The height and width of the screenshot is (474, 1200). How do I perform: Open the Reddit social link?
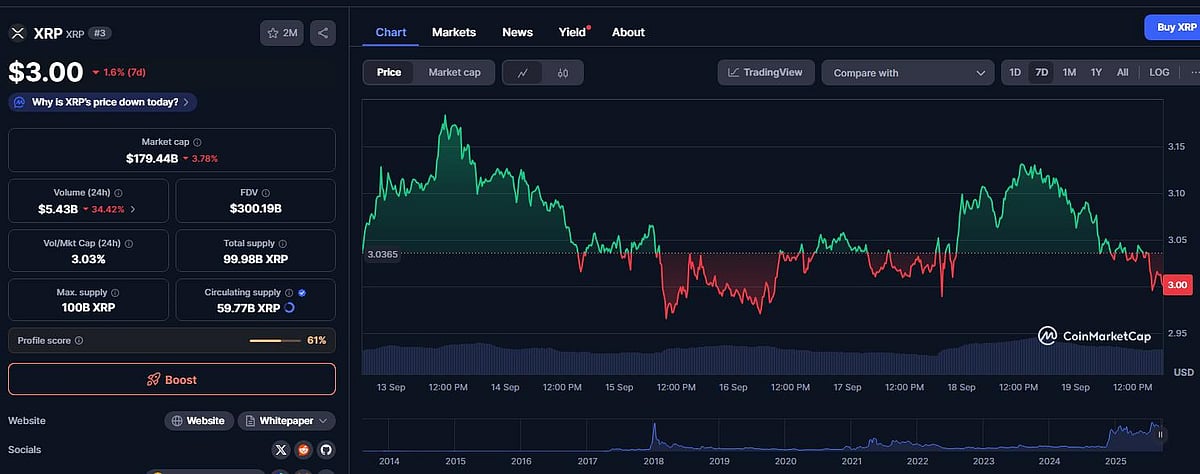(303, 450)
